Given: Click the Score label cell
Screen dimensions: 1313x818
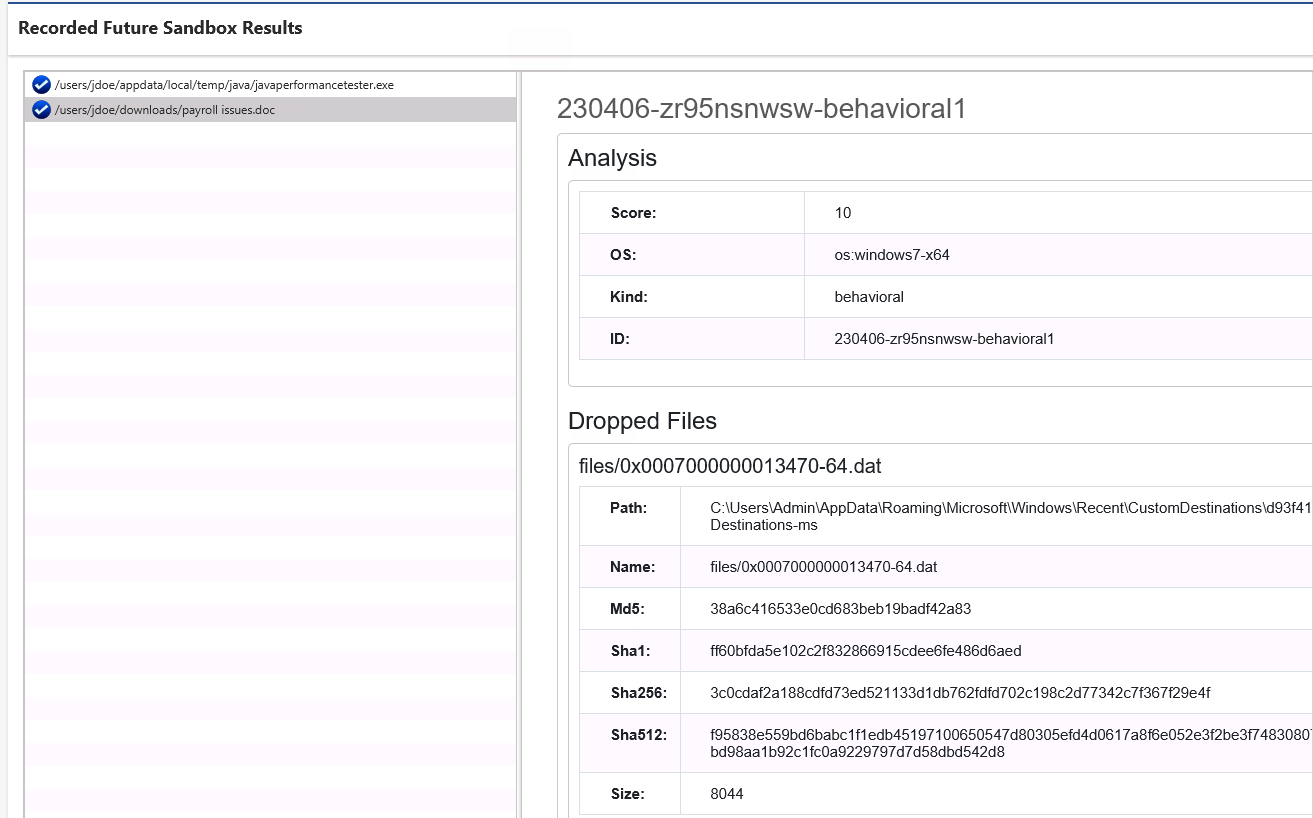Looking at the screenshot, I should point(692,213).
